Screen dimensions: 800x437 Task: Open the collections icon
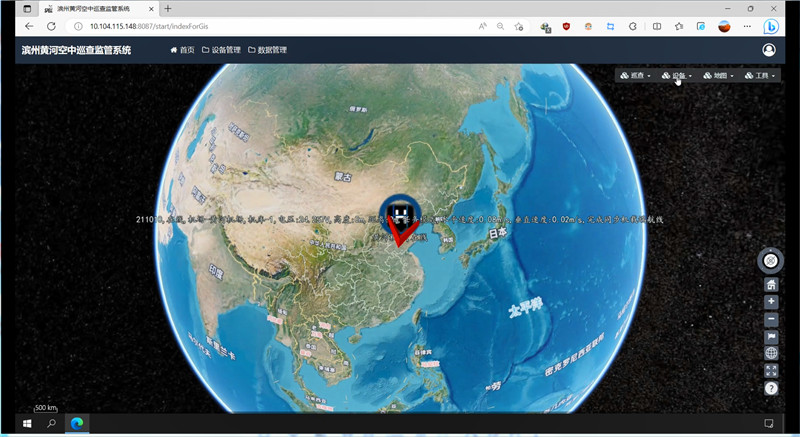701,26
